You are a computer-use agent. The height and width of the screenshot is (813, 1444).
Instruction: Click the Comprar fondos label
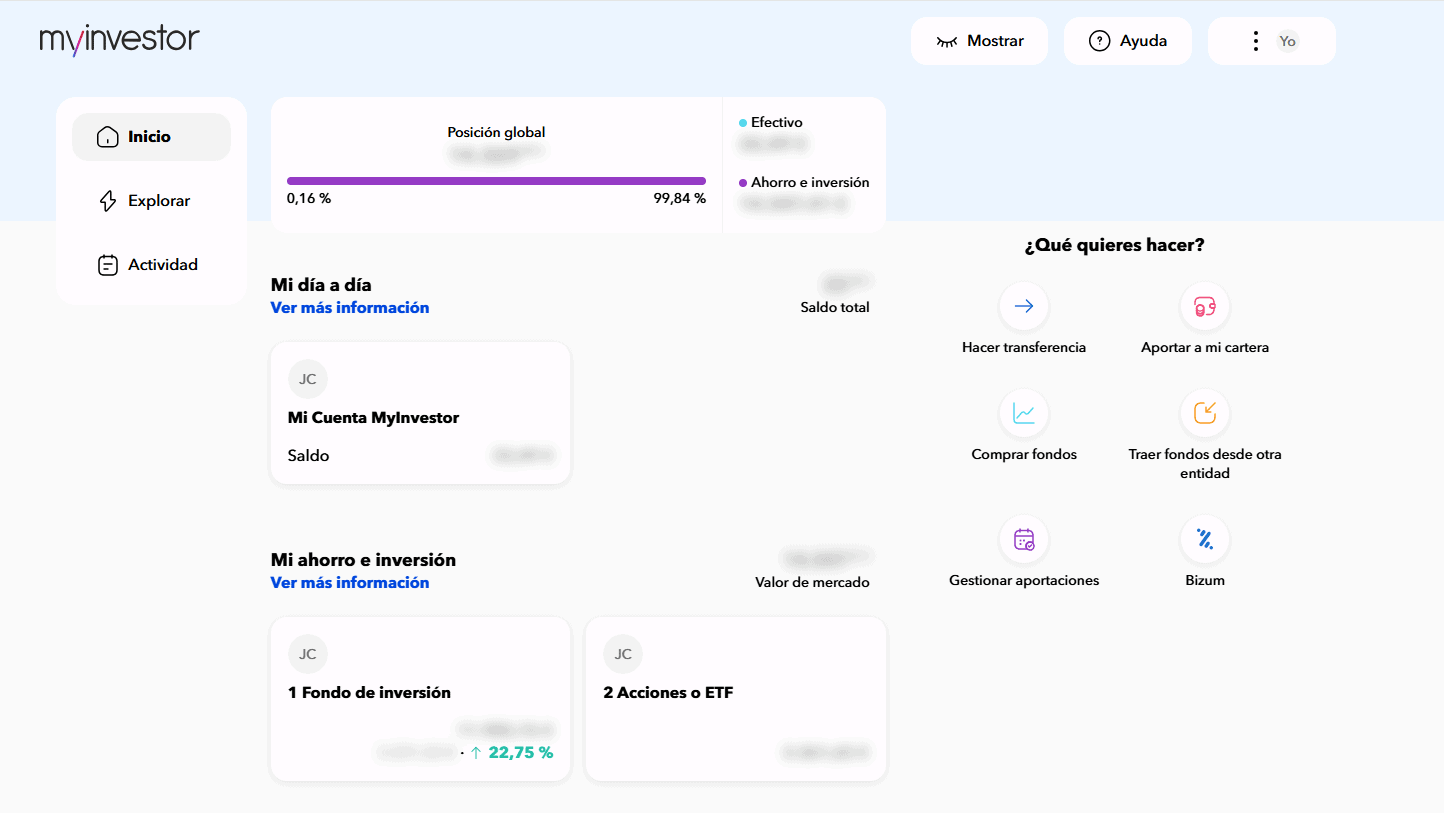1024,454
